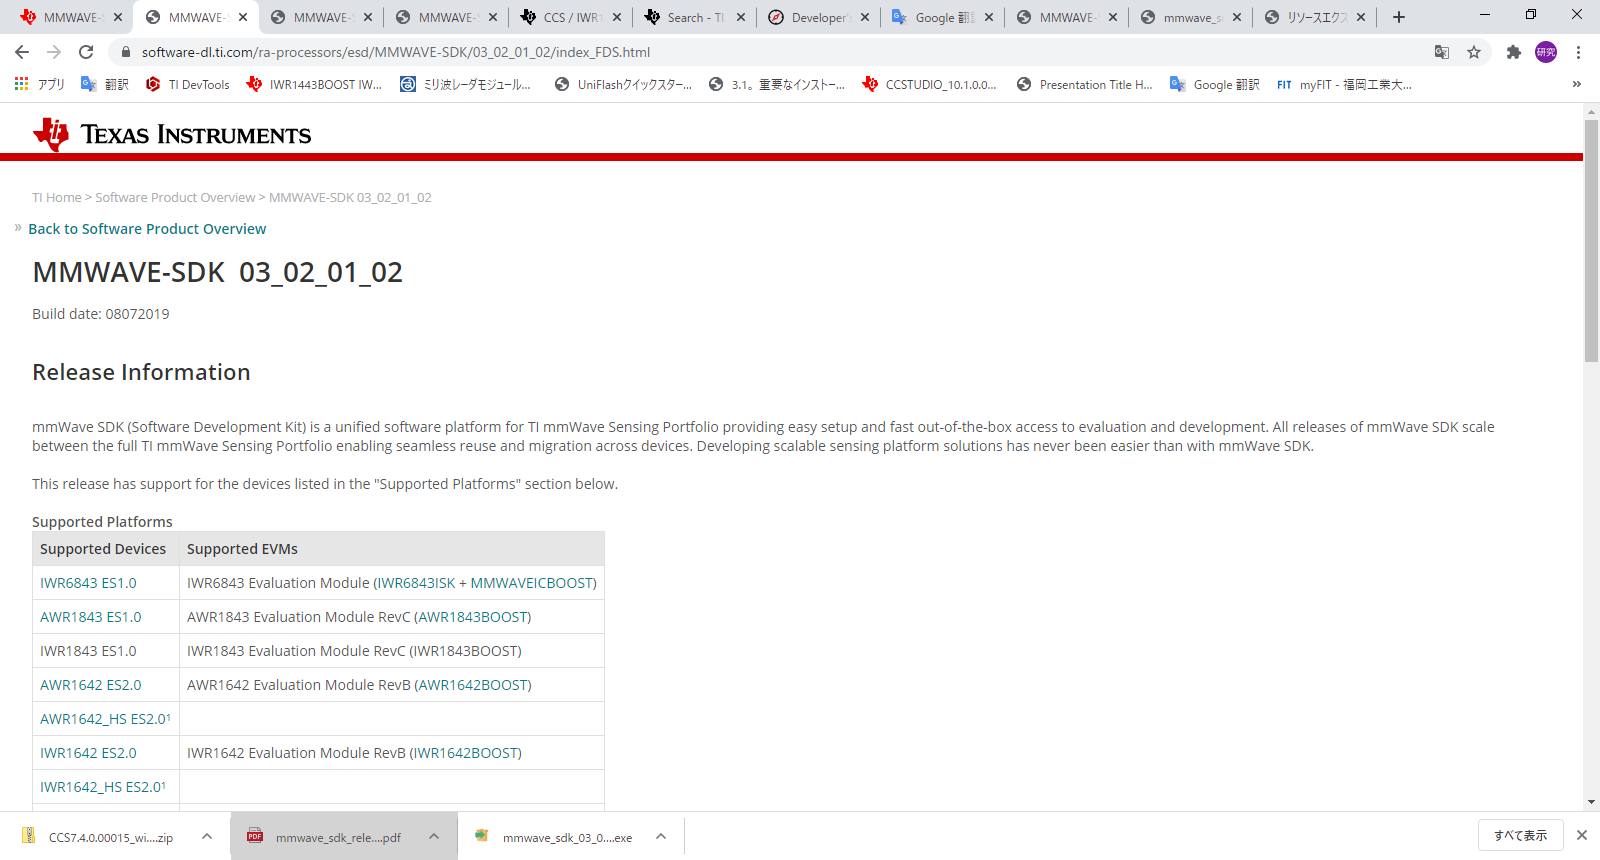Image resolution: width=1600 pixels, height=860 pixels.
Task: Switch to the Google 翻訳 tab
Action: click(x=943, y=17)
